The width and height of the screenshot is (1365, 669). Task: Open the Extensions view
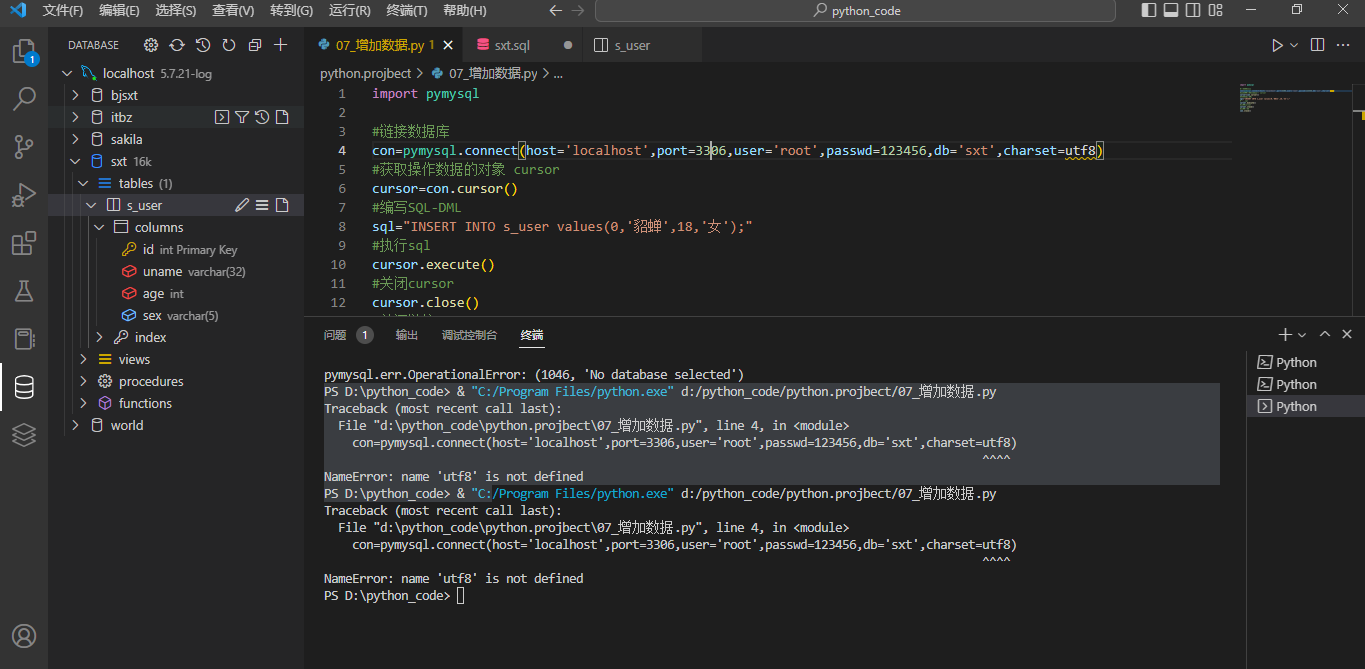point(24,243)
